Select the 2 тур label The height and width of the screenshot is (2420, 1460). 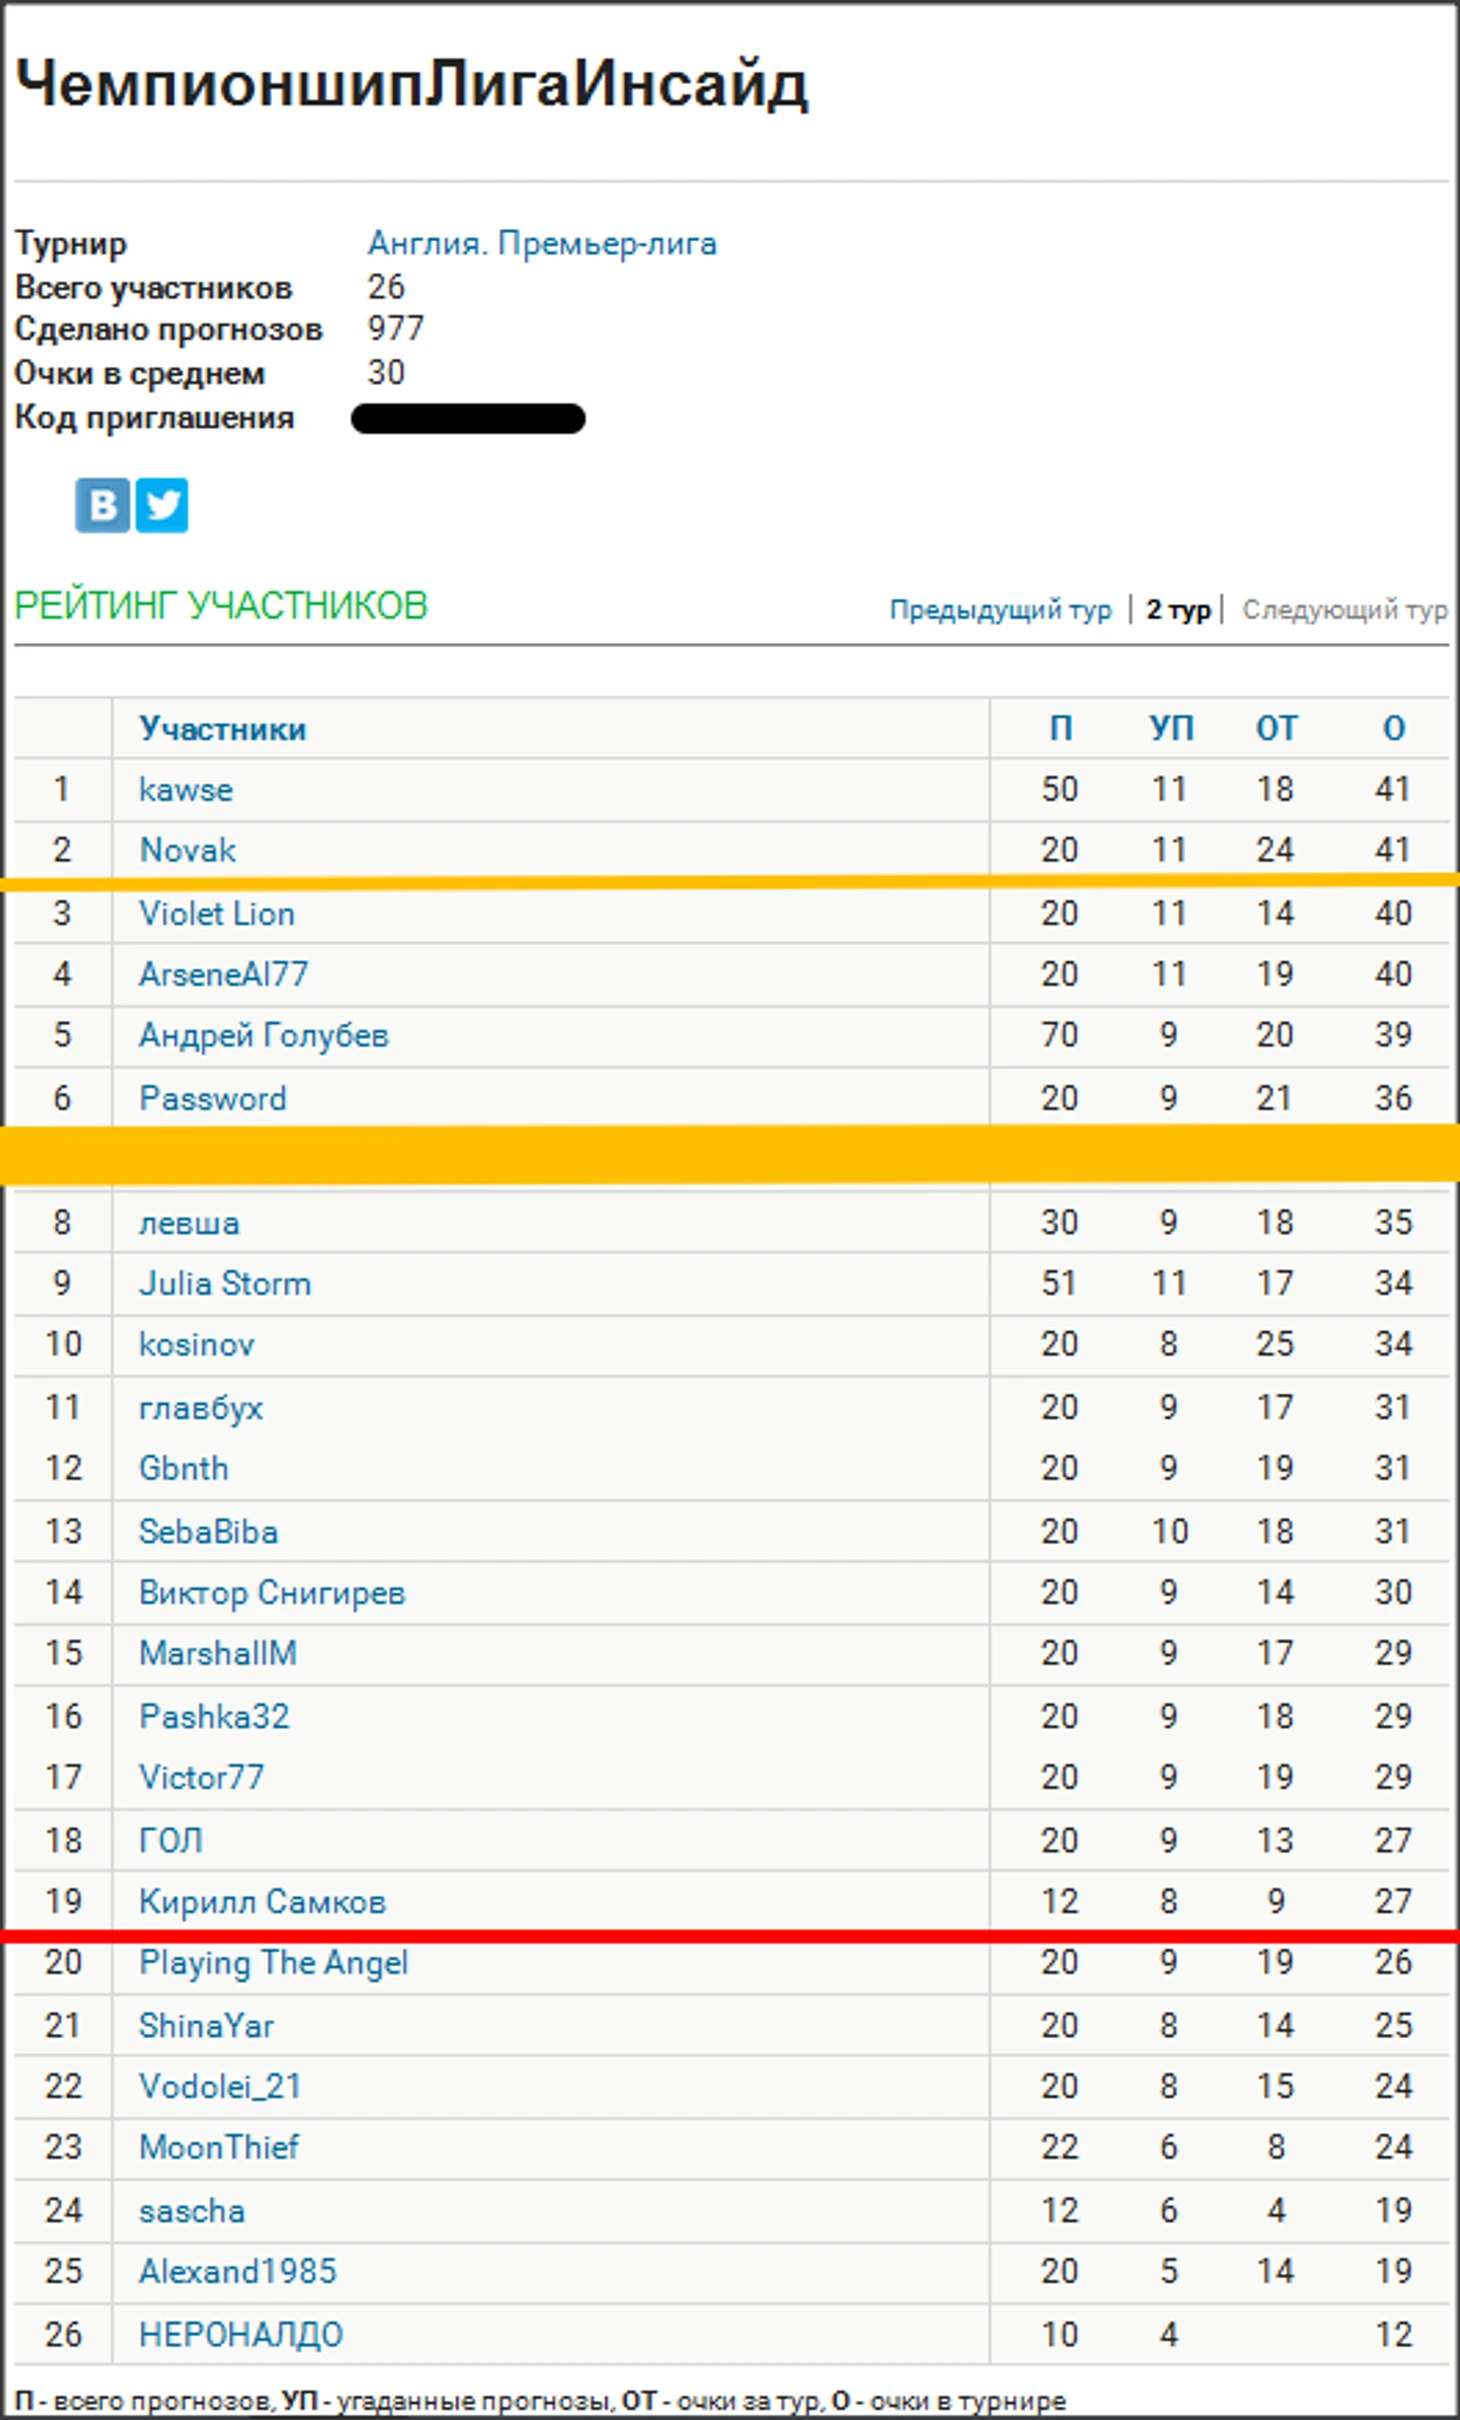coord(1178,609)
